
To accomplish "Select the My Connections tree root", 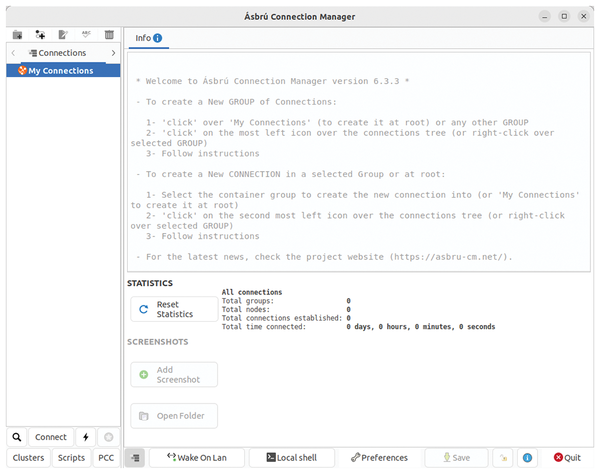I will pyautogui.click(x=63, y=71).
